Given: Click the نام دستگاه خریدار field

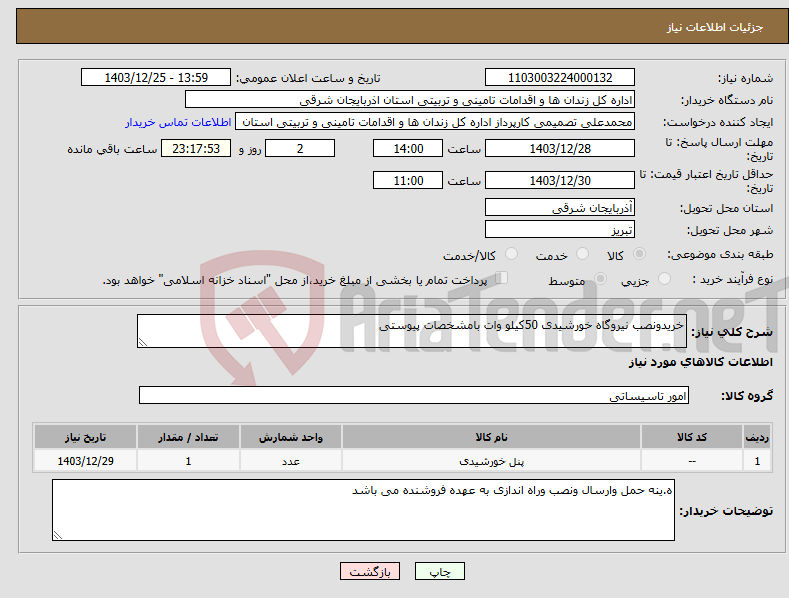Looking at the screenshot, I should click(x=410, y=100).
